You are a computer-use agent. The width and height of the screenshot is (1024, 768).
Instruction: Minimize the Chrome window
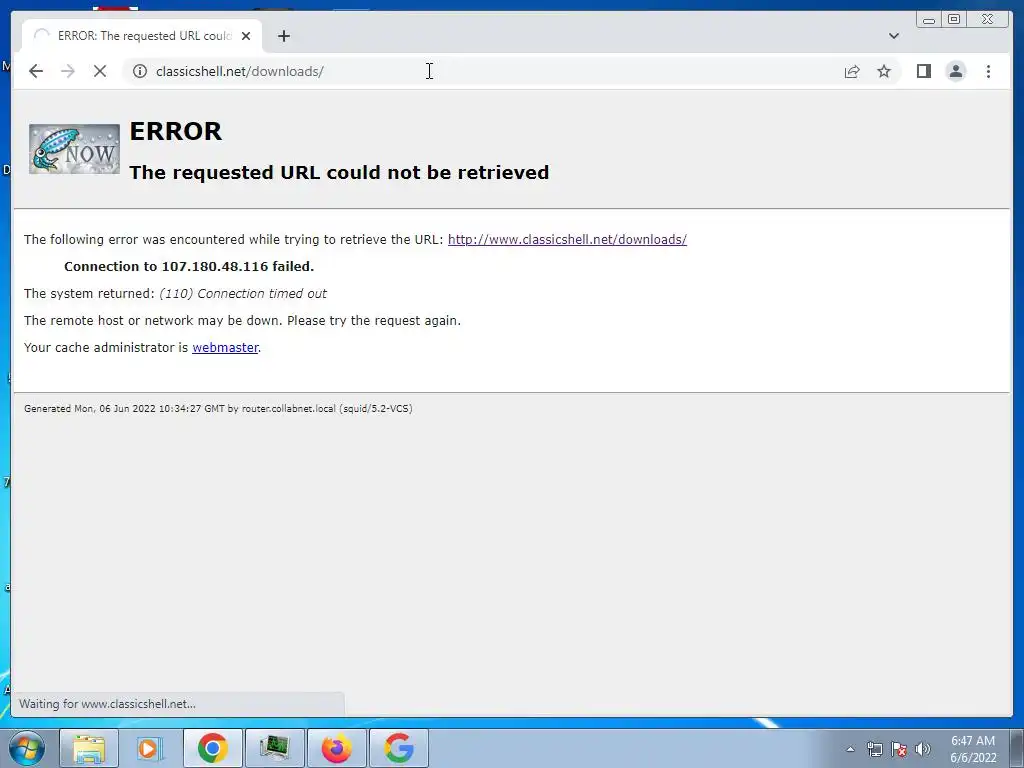click(x=929, y=20)
